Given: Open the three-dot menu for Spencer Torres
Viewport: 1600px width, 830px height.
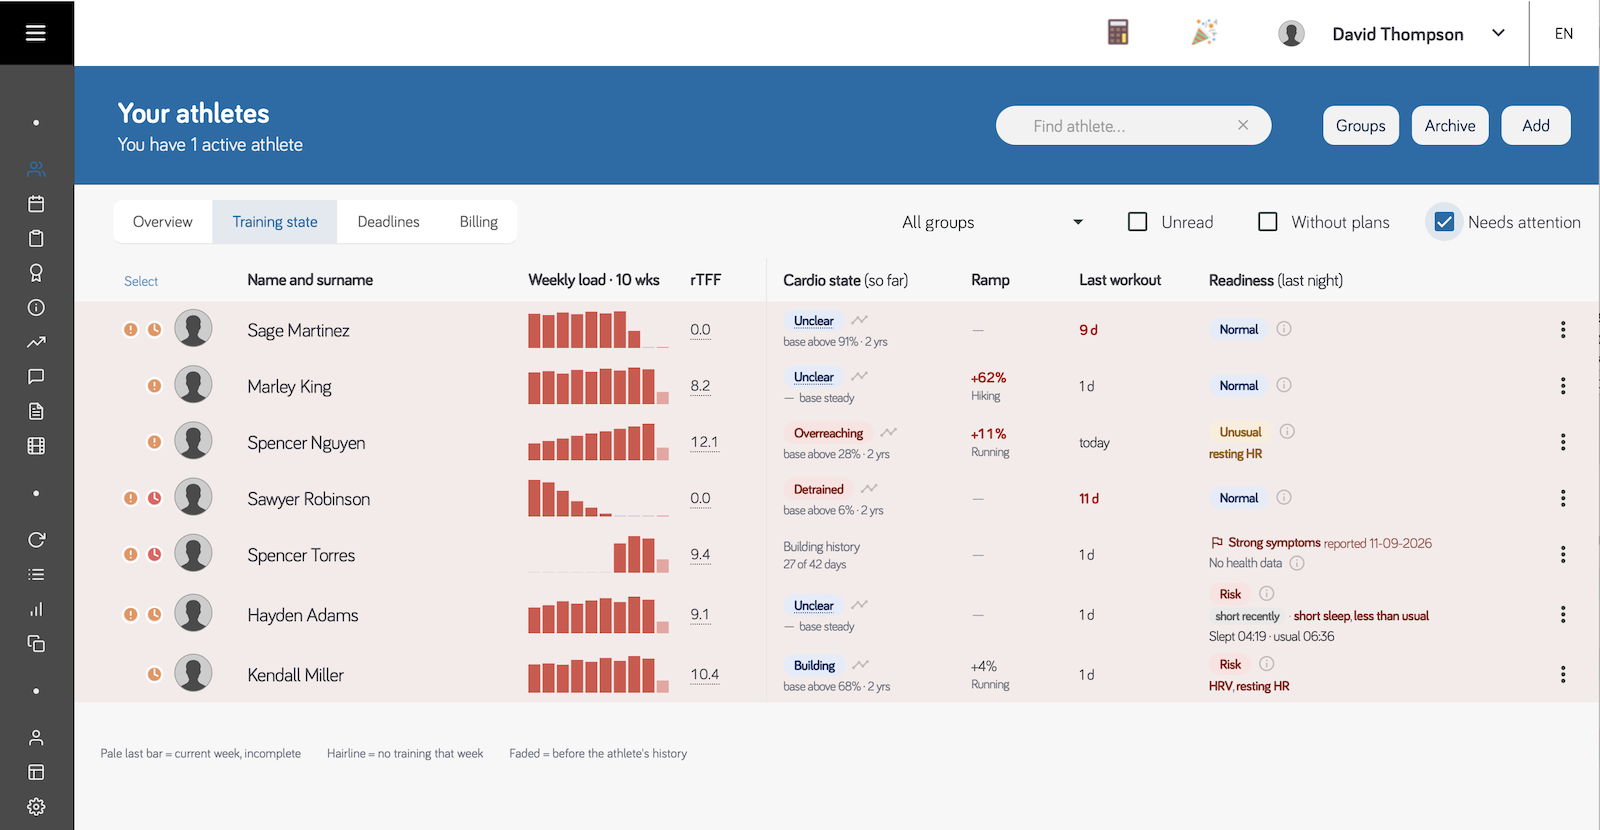Looking at the screenshot, I should click(1563, 554).
